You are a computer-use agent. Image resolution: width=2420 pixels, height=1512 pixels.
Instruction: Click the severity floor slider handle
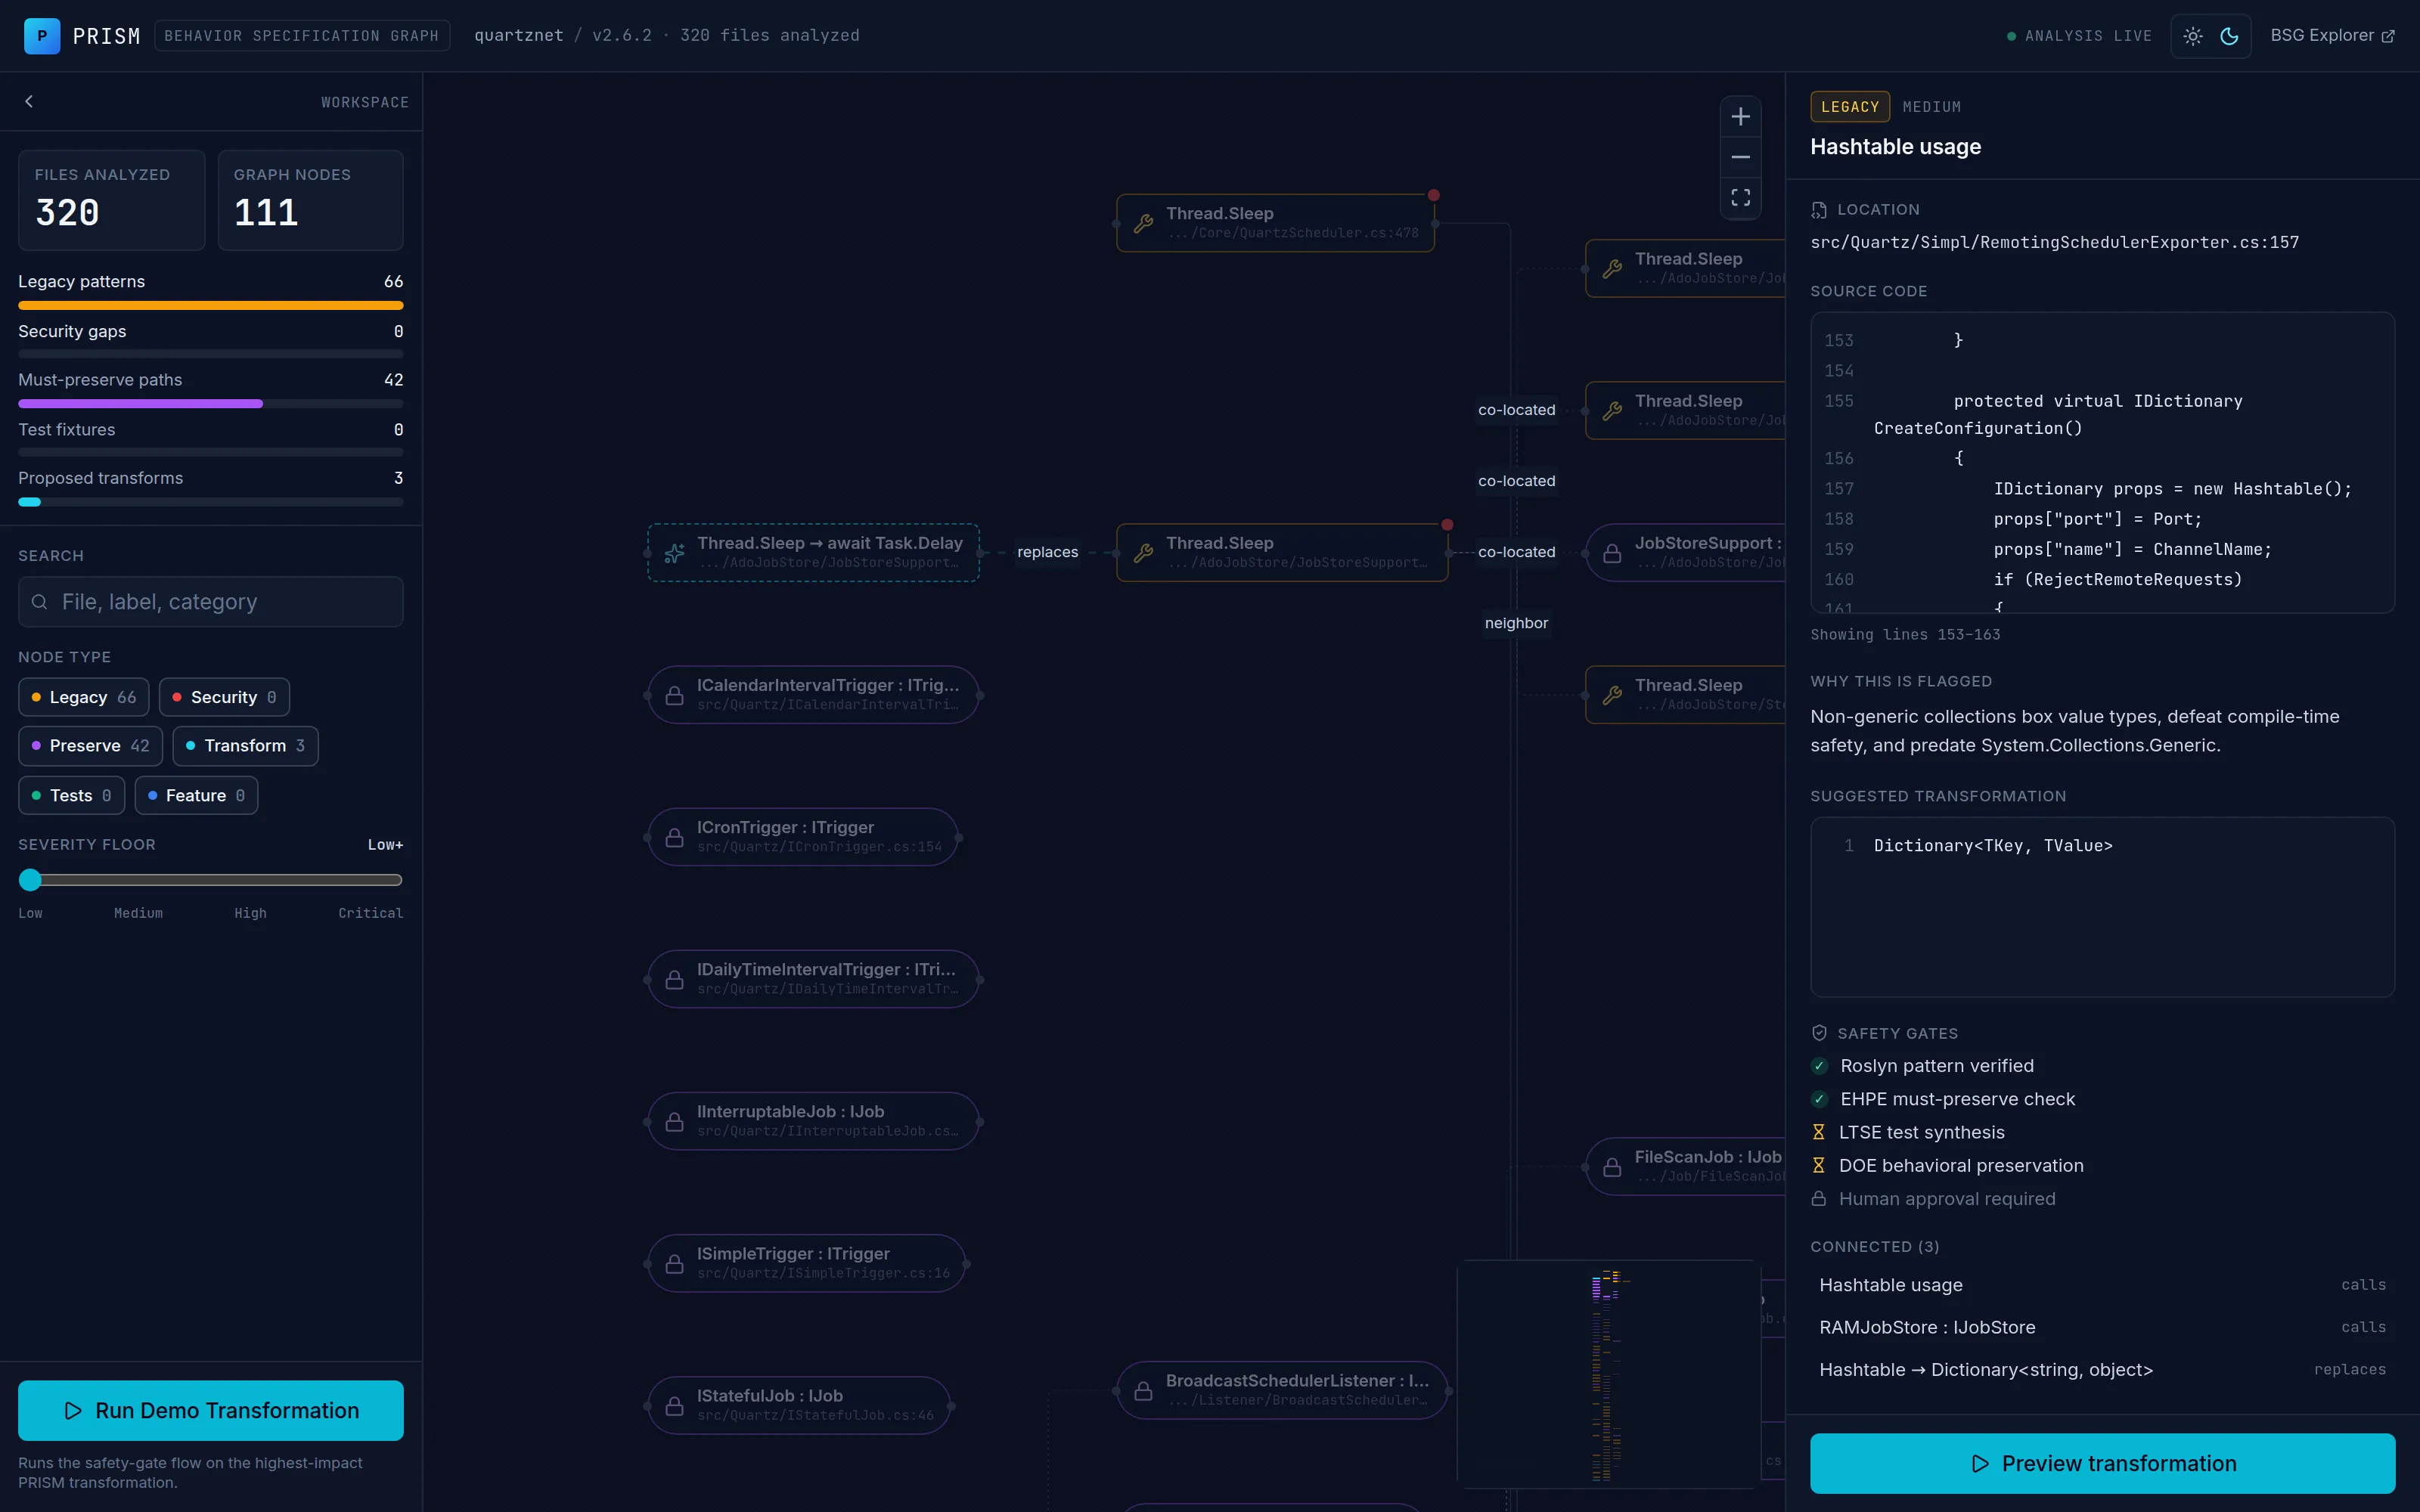(30, 880)
